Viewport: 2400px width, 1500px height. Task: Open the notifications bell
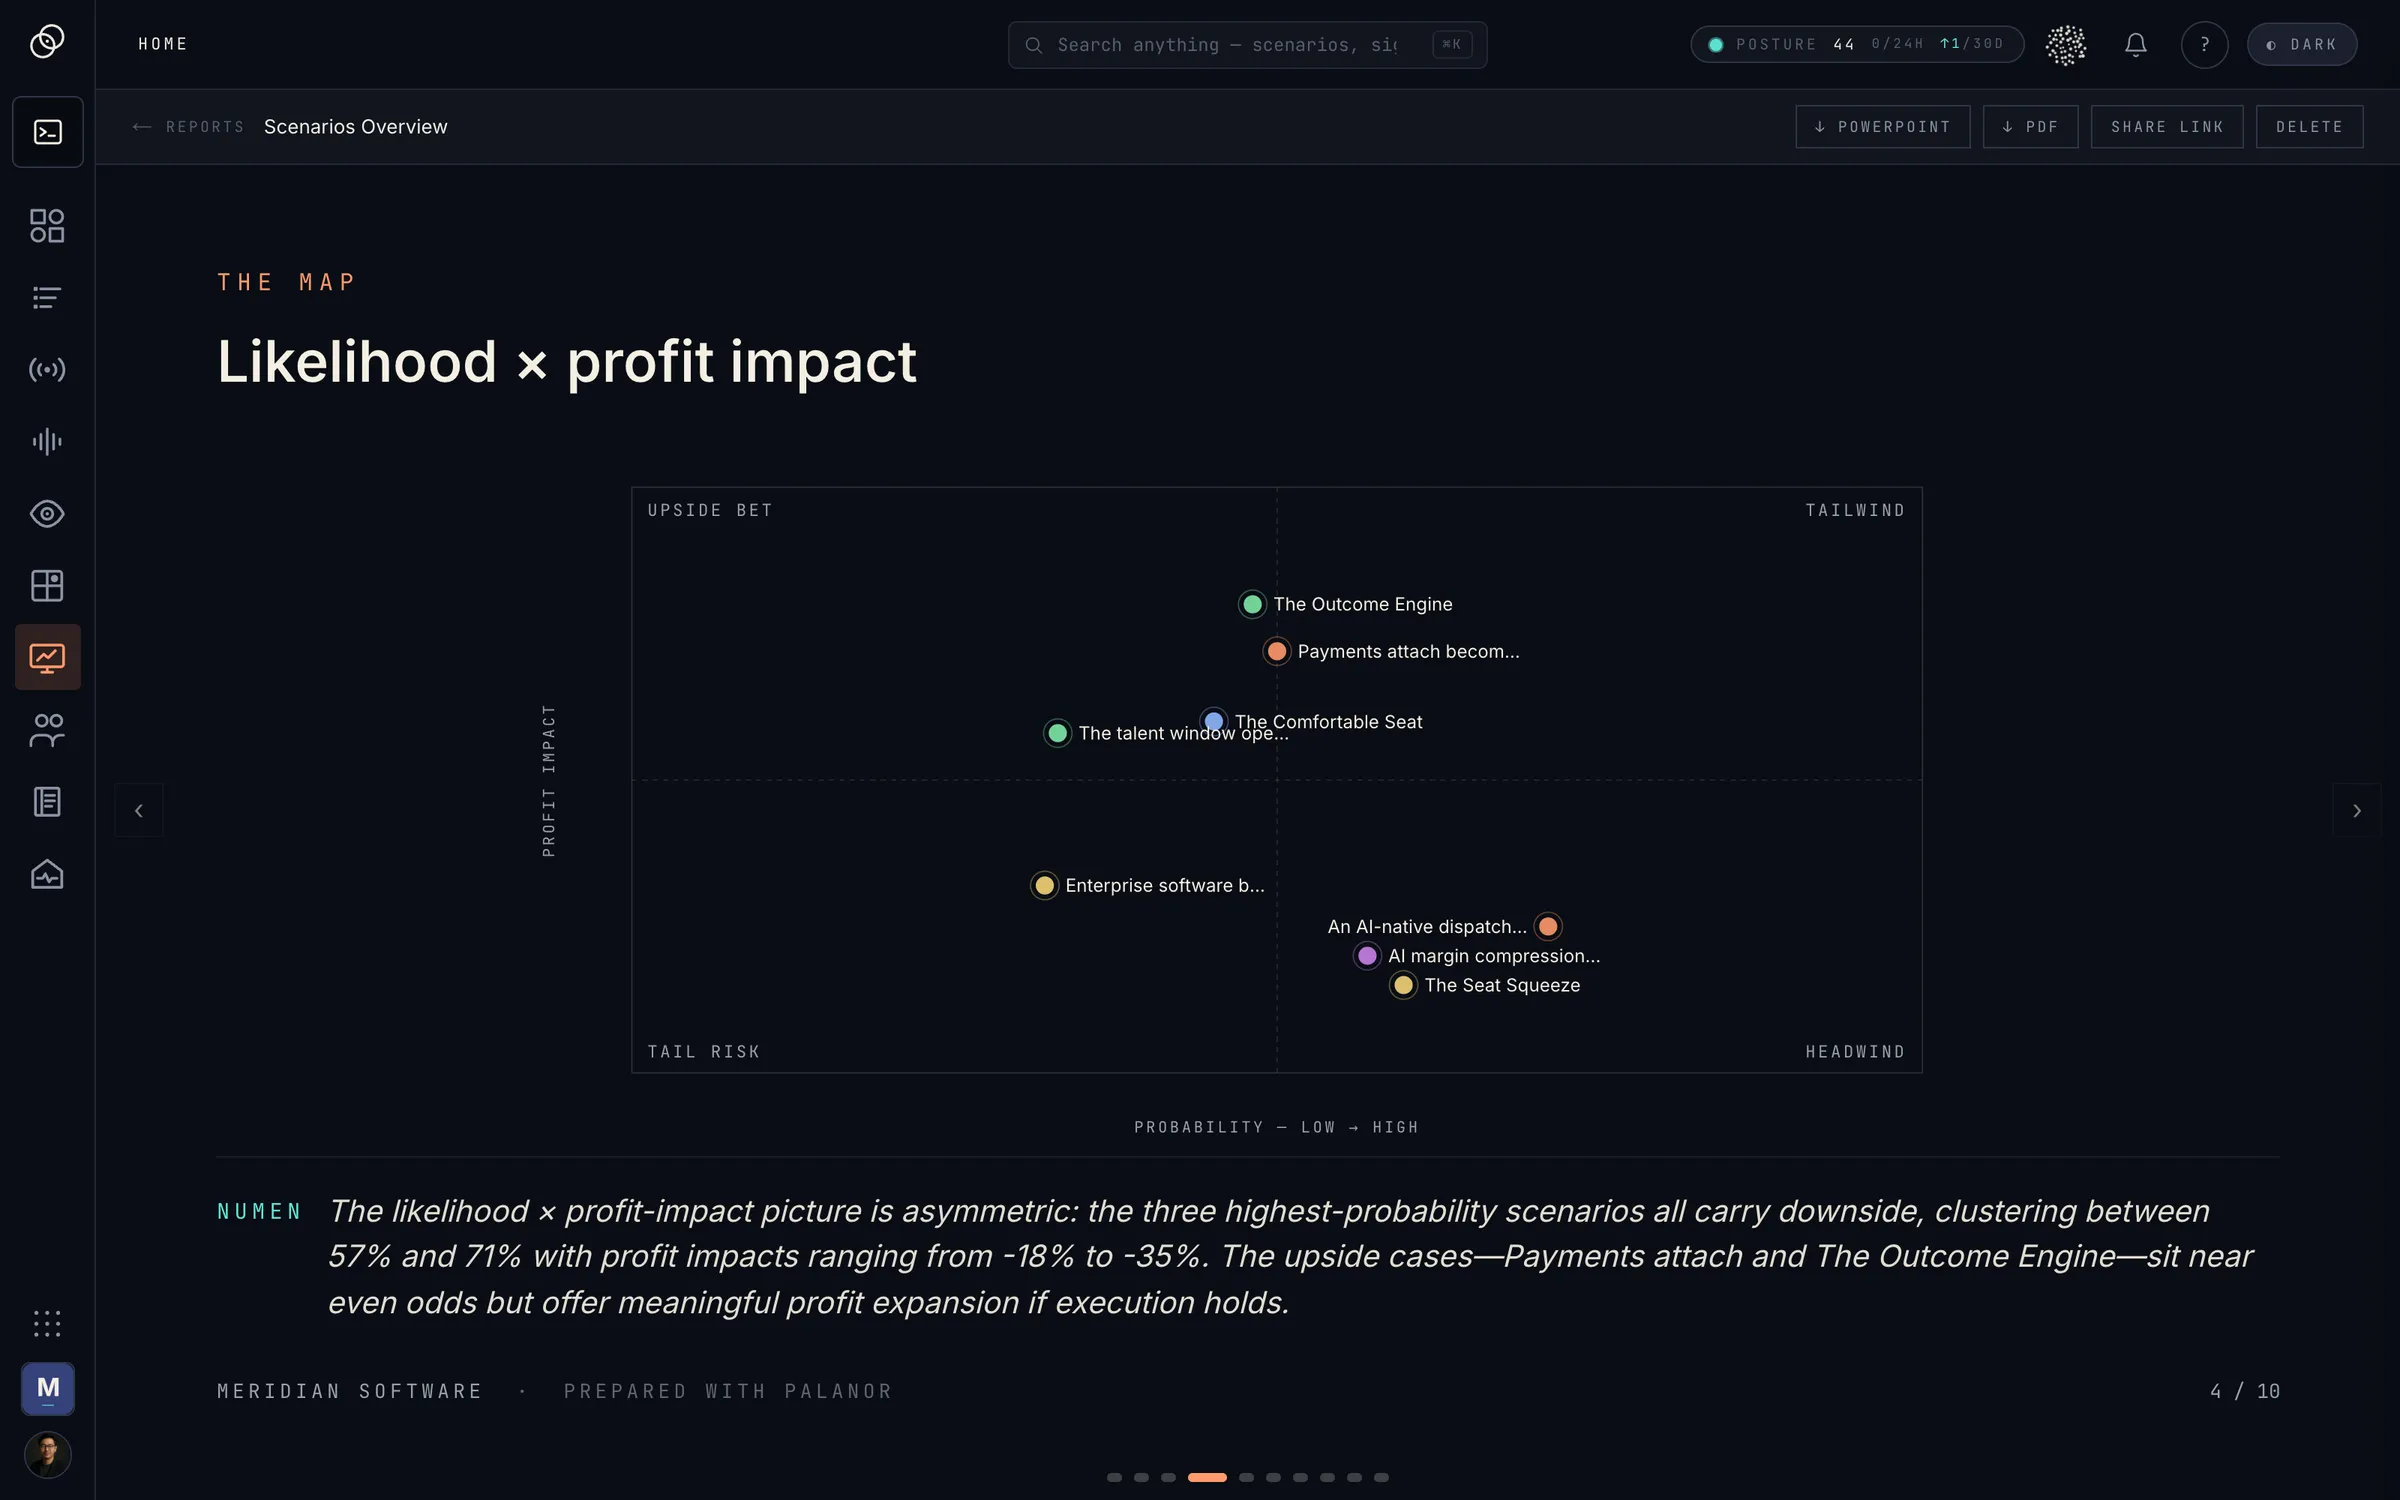[x=2136, y=45]
